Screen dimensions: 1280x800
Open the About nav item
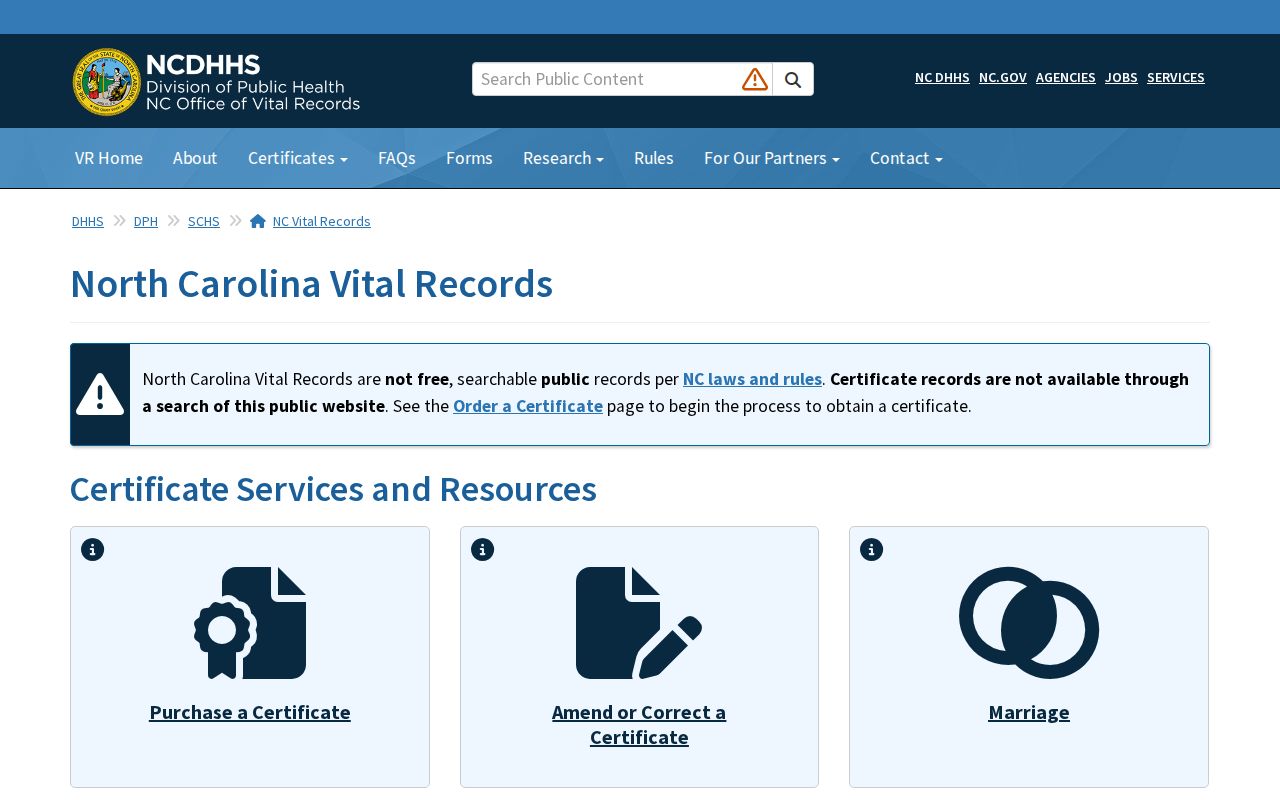click(x=195, y=158)
